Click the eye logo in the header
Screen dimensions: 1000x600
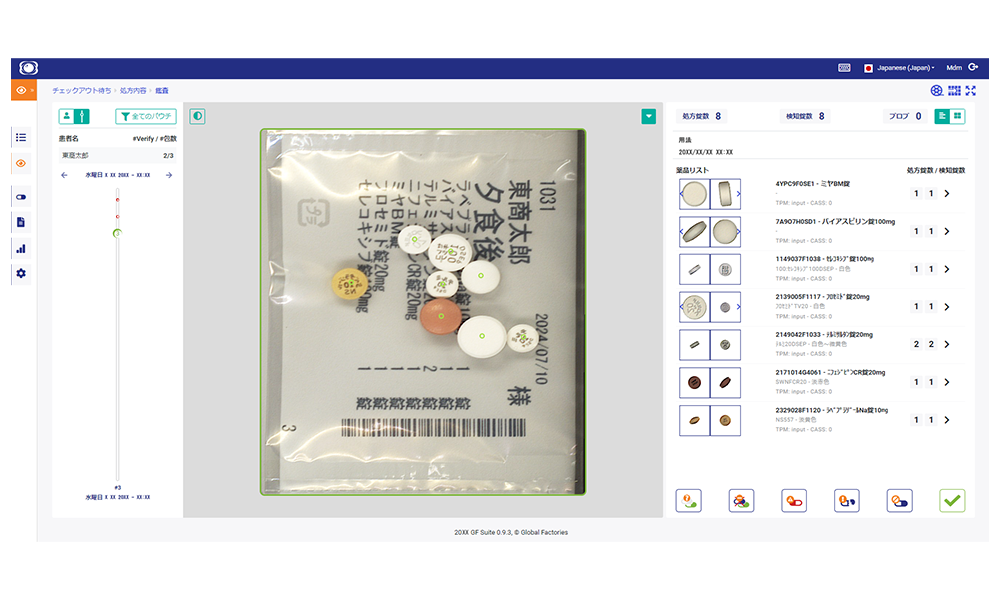pos(29,68)
